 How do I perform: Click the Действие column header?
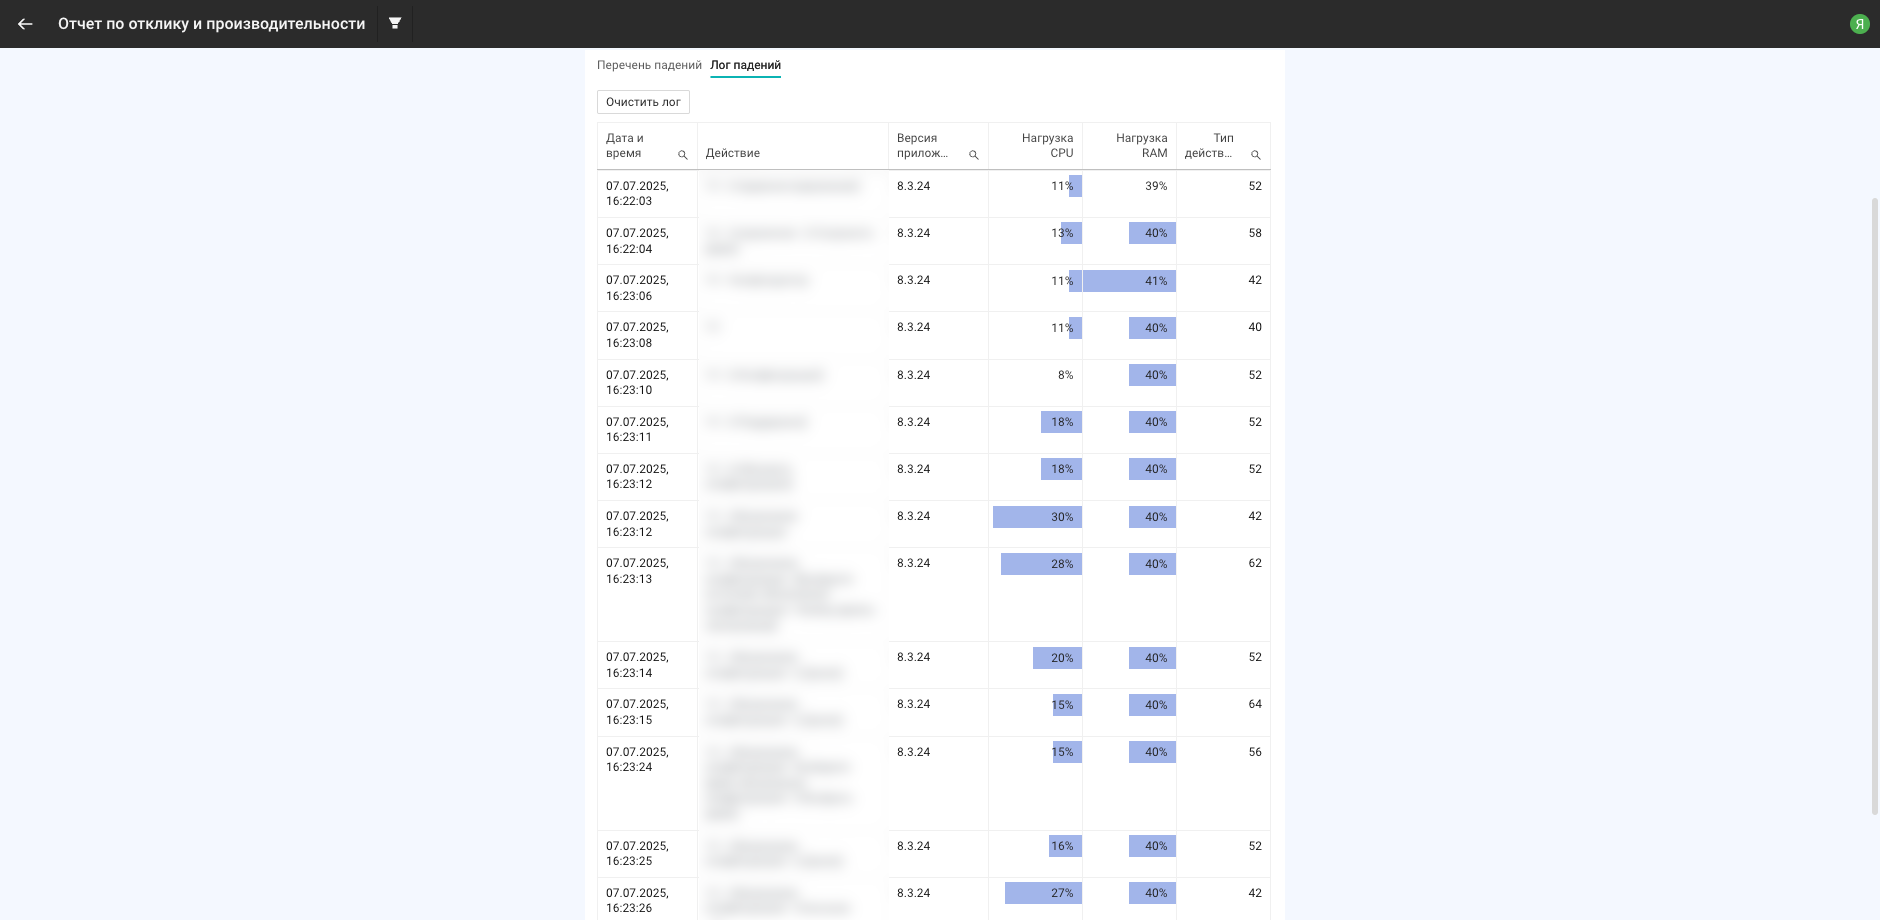(733, 153)
